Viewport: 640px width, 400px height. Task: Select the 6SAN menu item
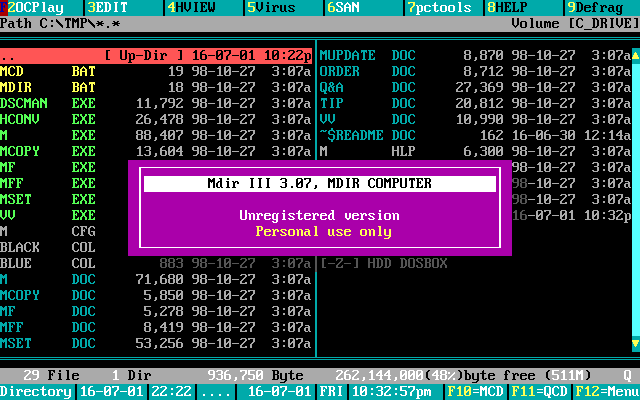(x=364, y=7)
